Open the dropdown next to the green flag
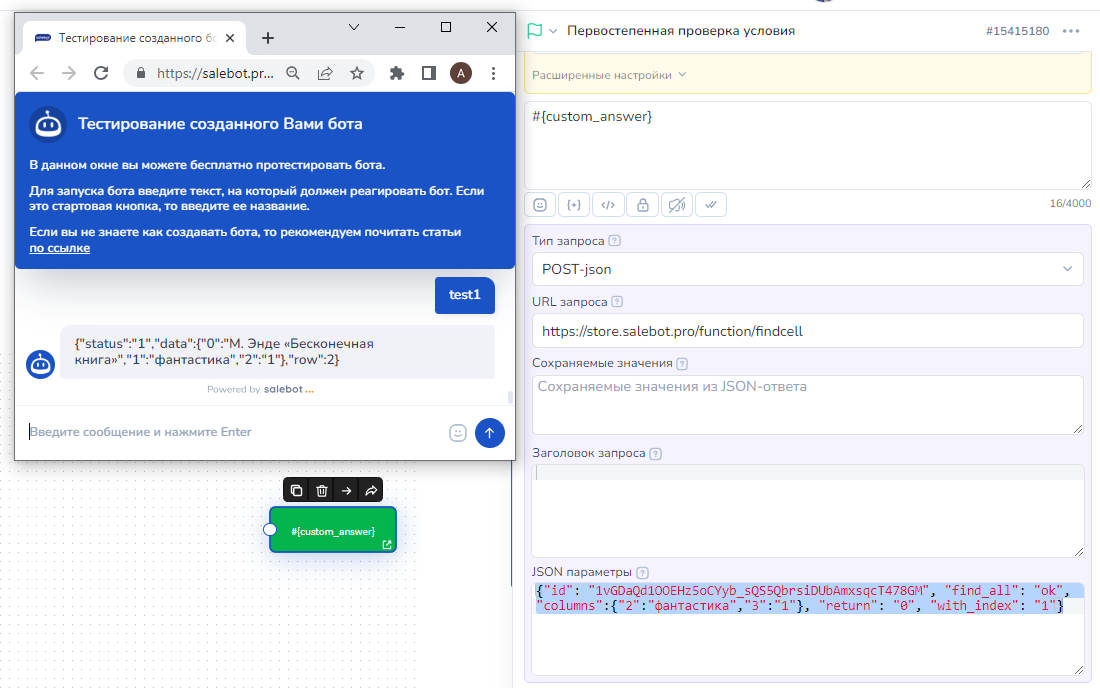 pyautogui.click(x=553, y=31)
